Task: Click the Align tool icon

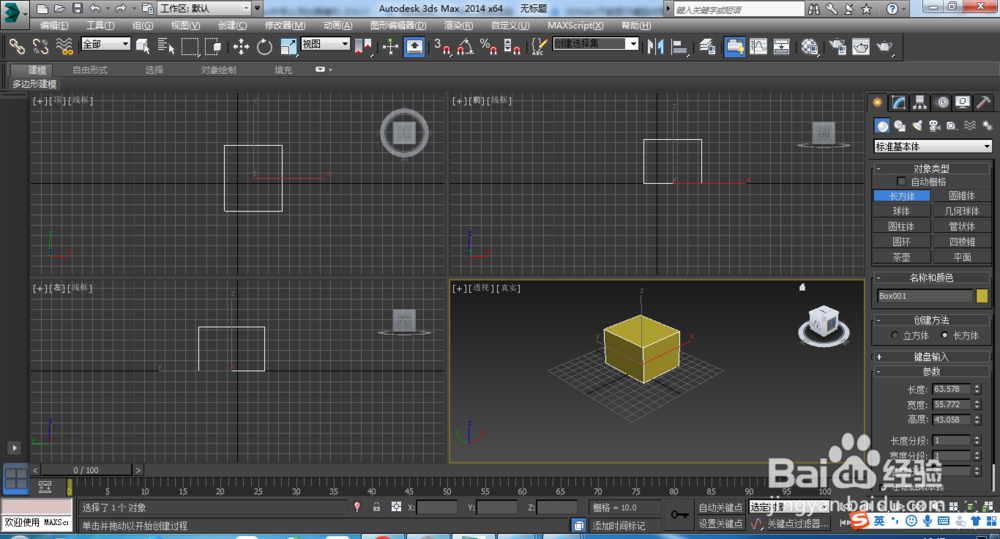Action: pos(680,47)
